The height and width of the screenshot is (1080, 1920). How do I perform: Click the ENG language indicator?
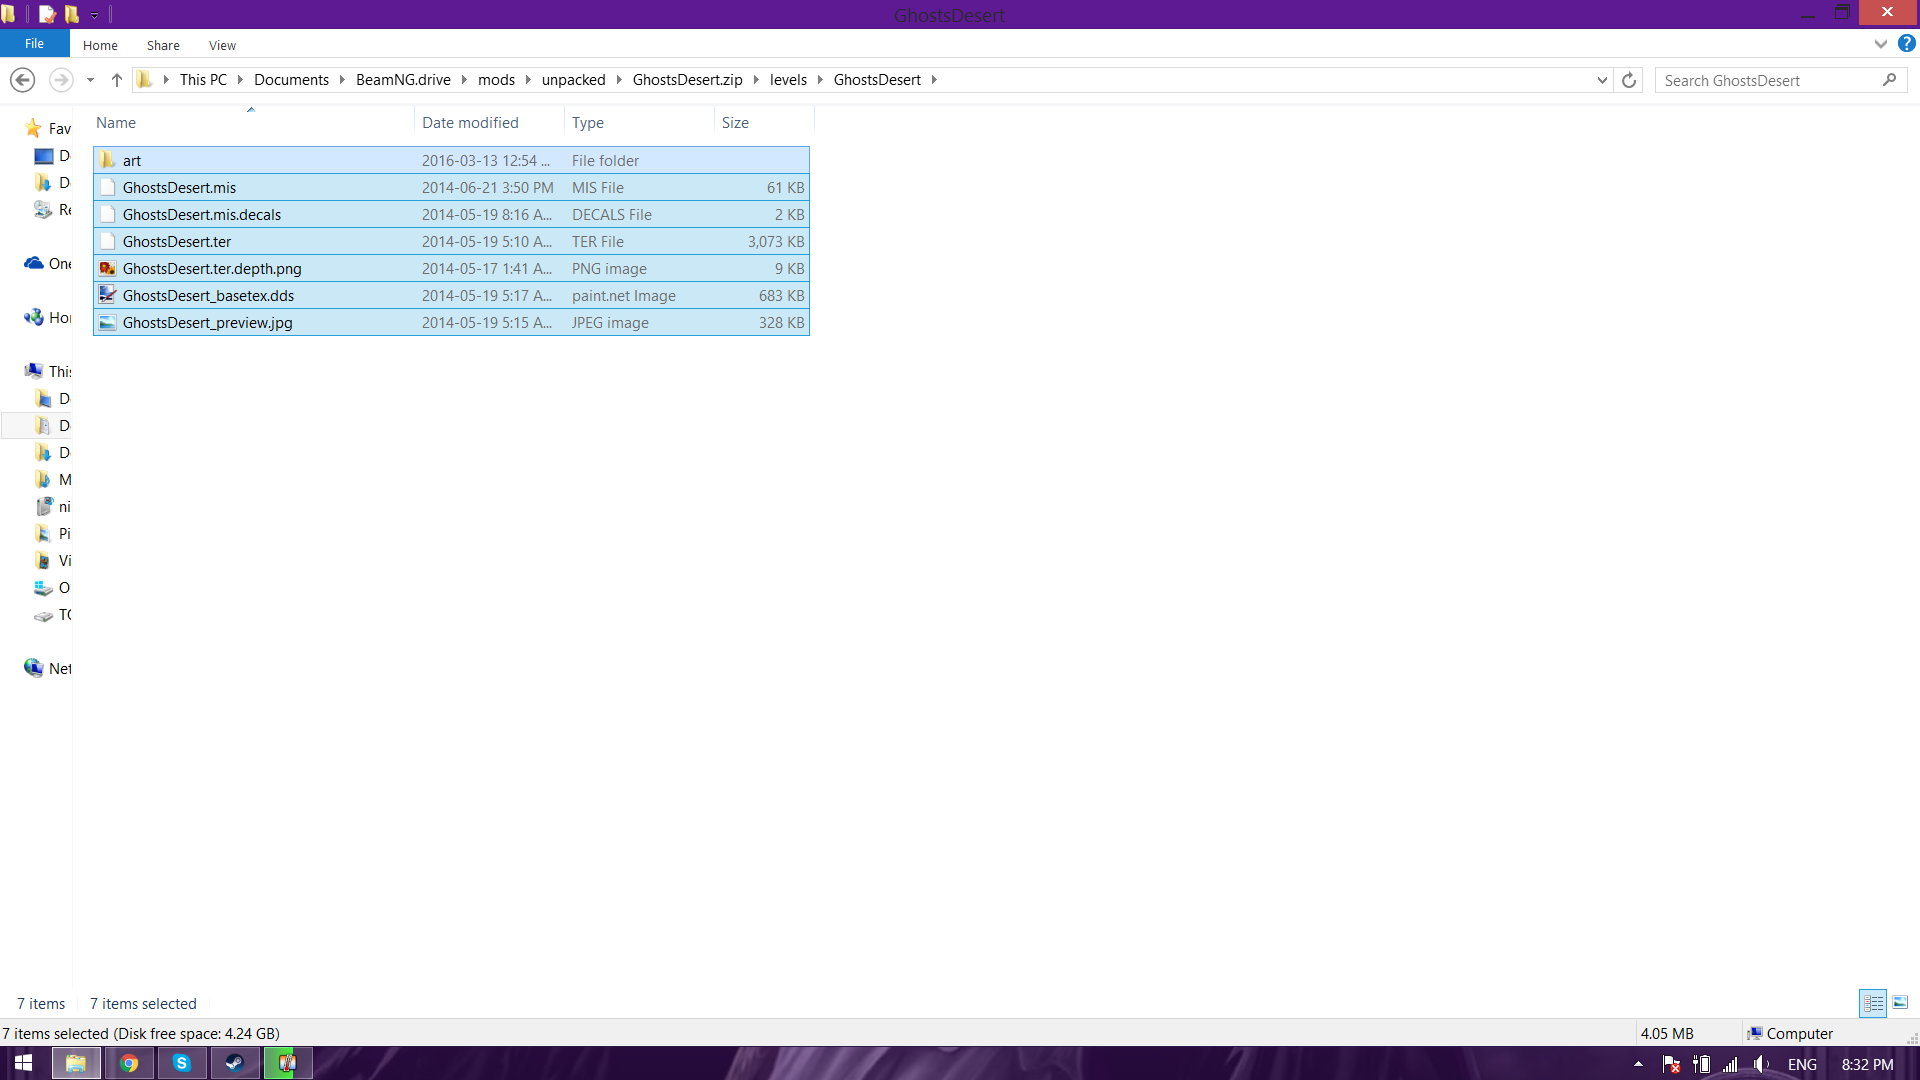pyautogui.click(x=1802, y=1064)
